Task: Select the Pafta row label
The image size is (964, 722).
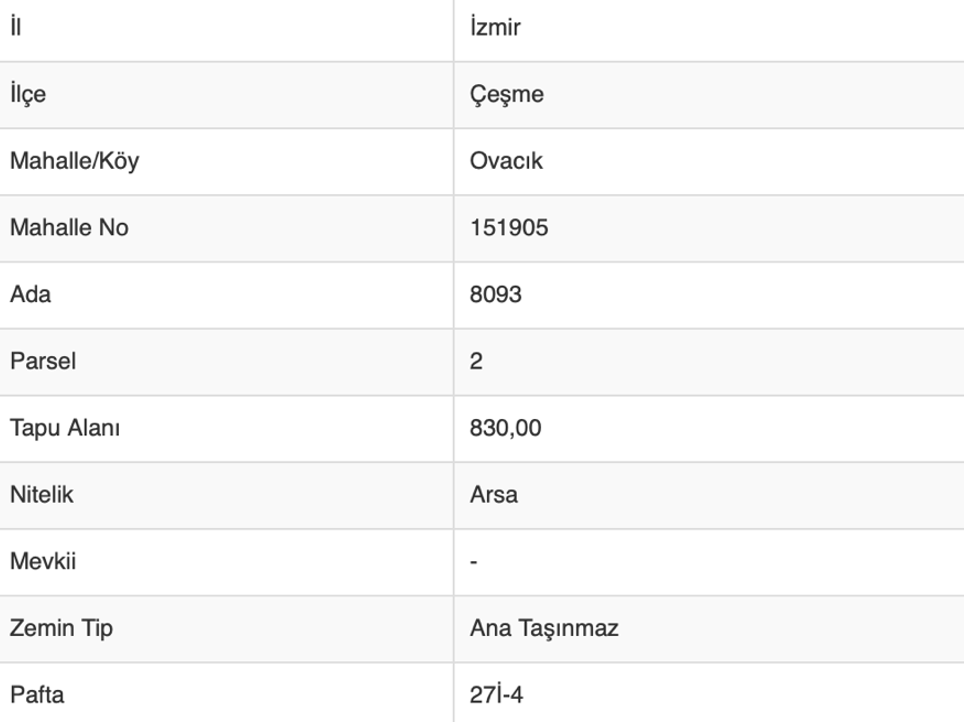Action: tap(37, 694)
